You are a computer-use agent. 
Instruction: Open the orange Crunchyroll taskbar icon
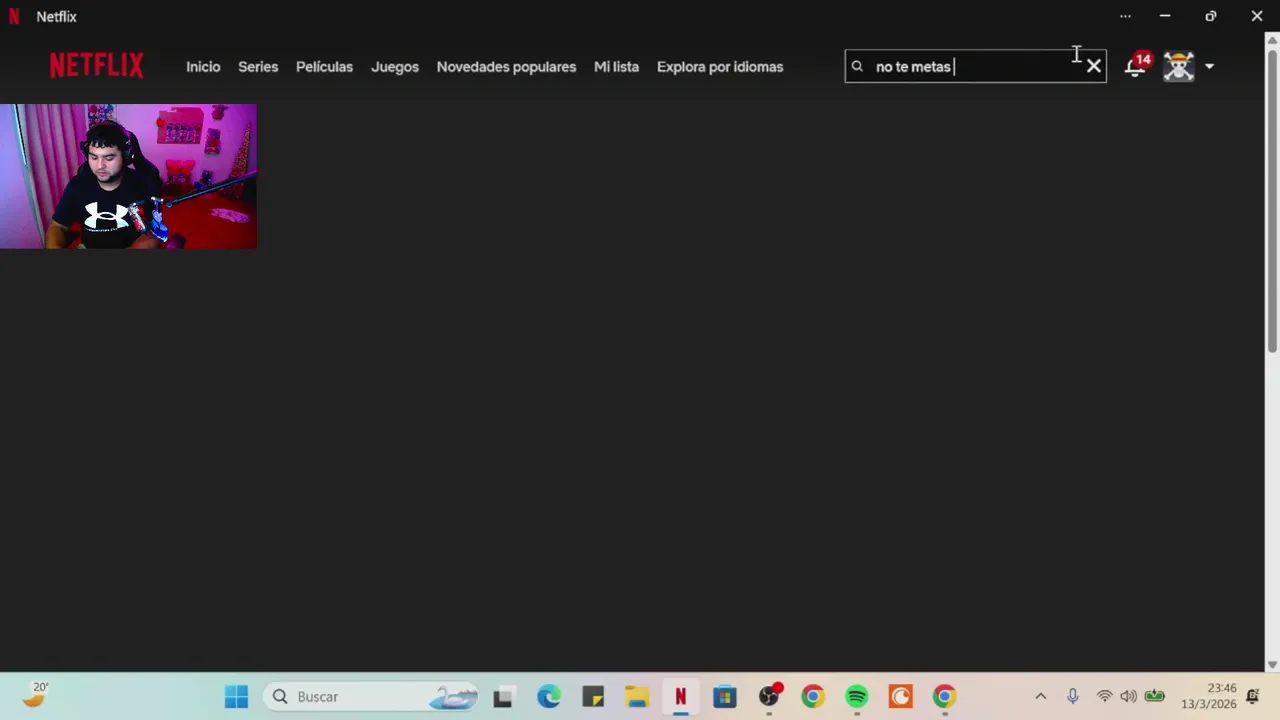point(901,697)
